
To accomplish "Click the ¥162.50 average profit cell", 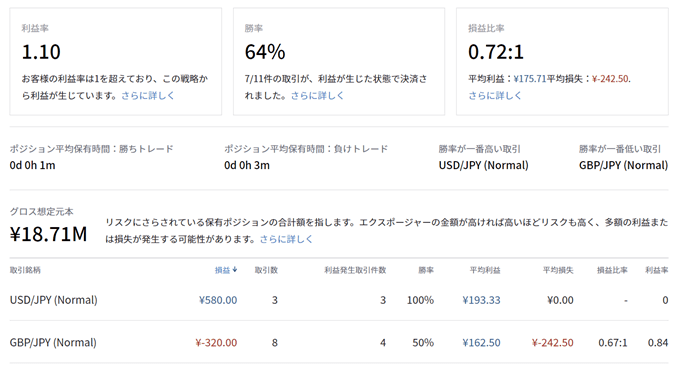I will 481,343.
